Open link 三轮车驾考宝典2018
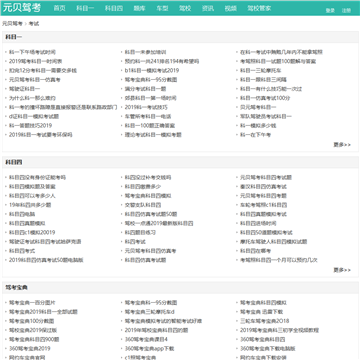Screen dimensions: 360x360 pos(265,321)
